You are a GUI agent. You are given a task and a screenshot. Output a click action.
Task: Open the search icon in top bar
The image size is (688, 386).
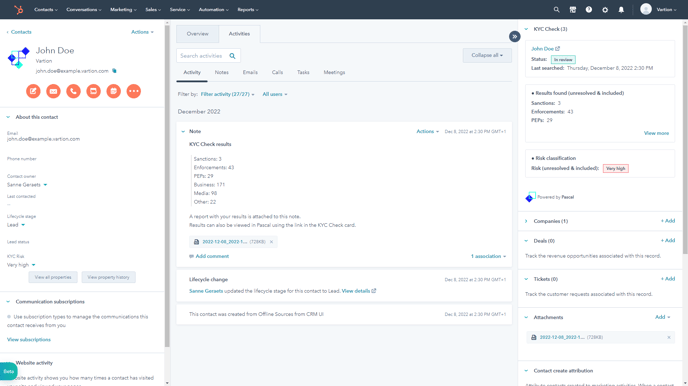tap(556, 10)
